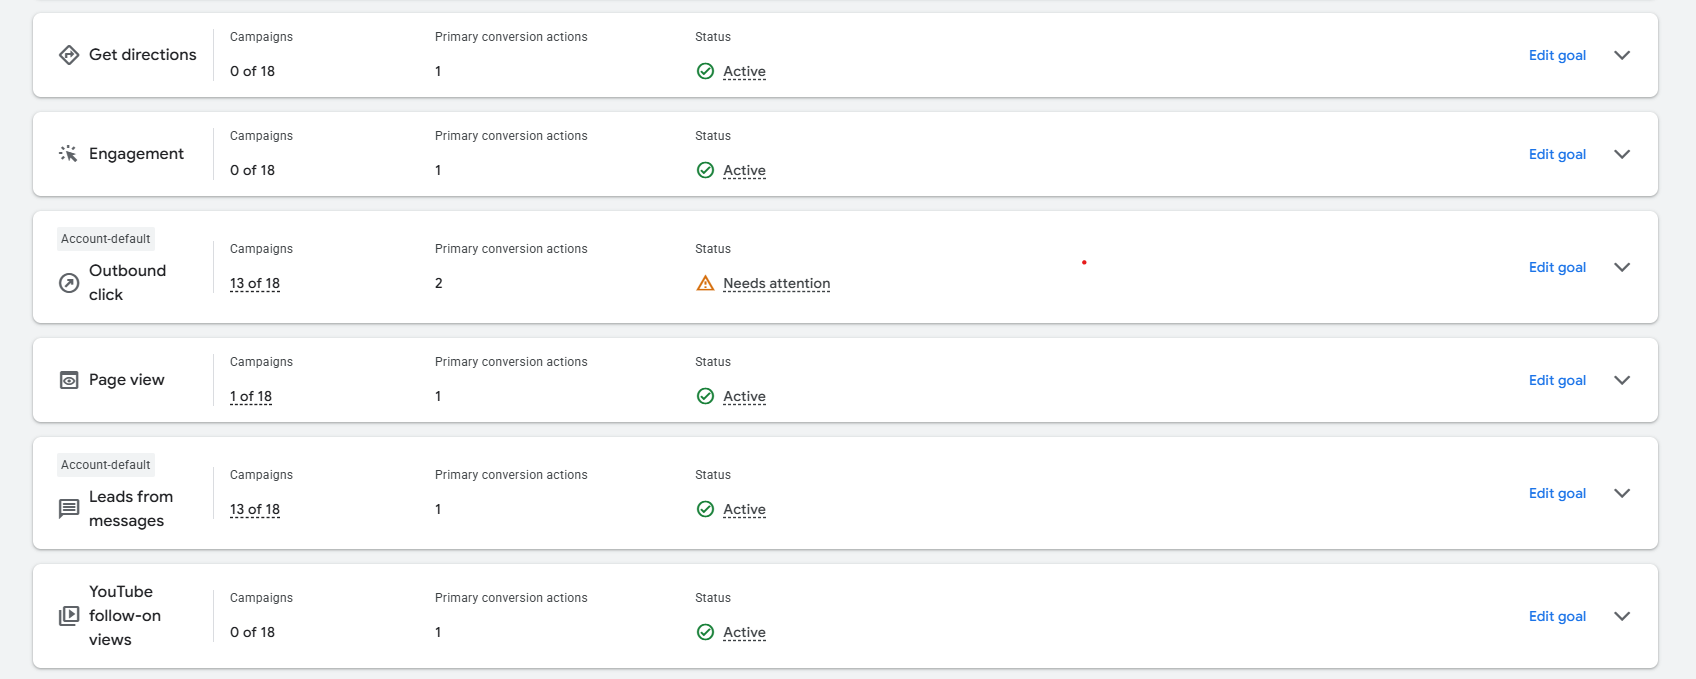Open 1 of 18 campaigns for Page view
This screenshot has height=679, width=1696.
(251, 396)
